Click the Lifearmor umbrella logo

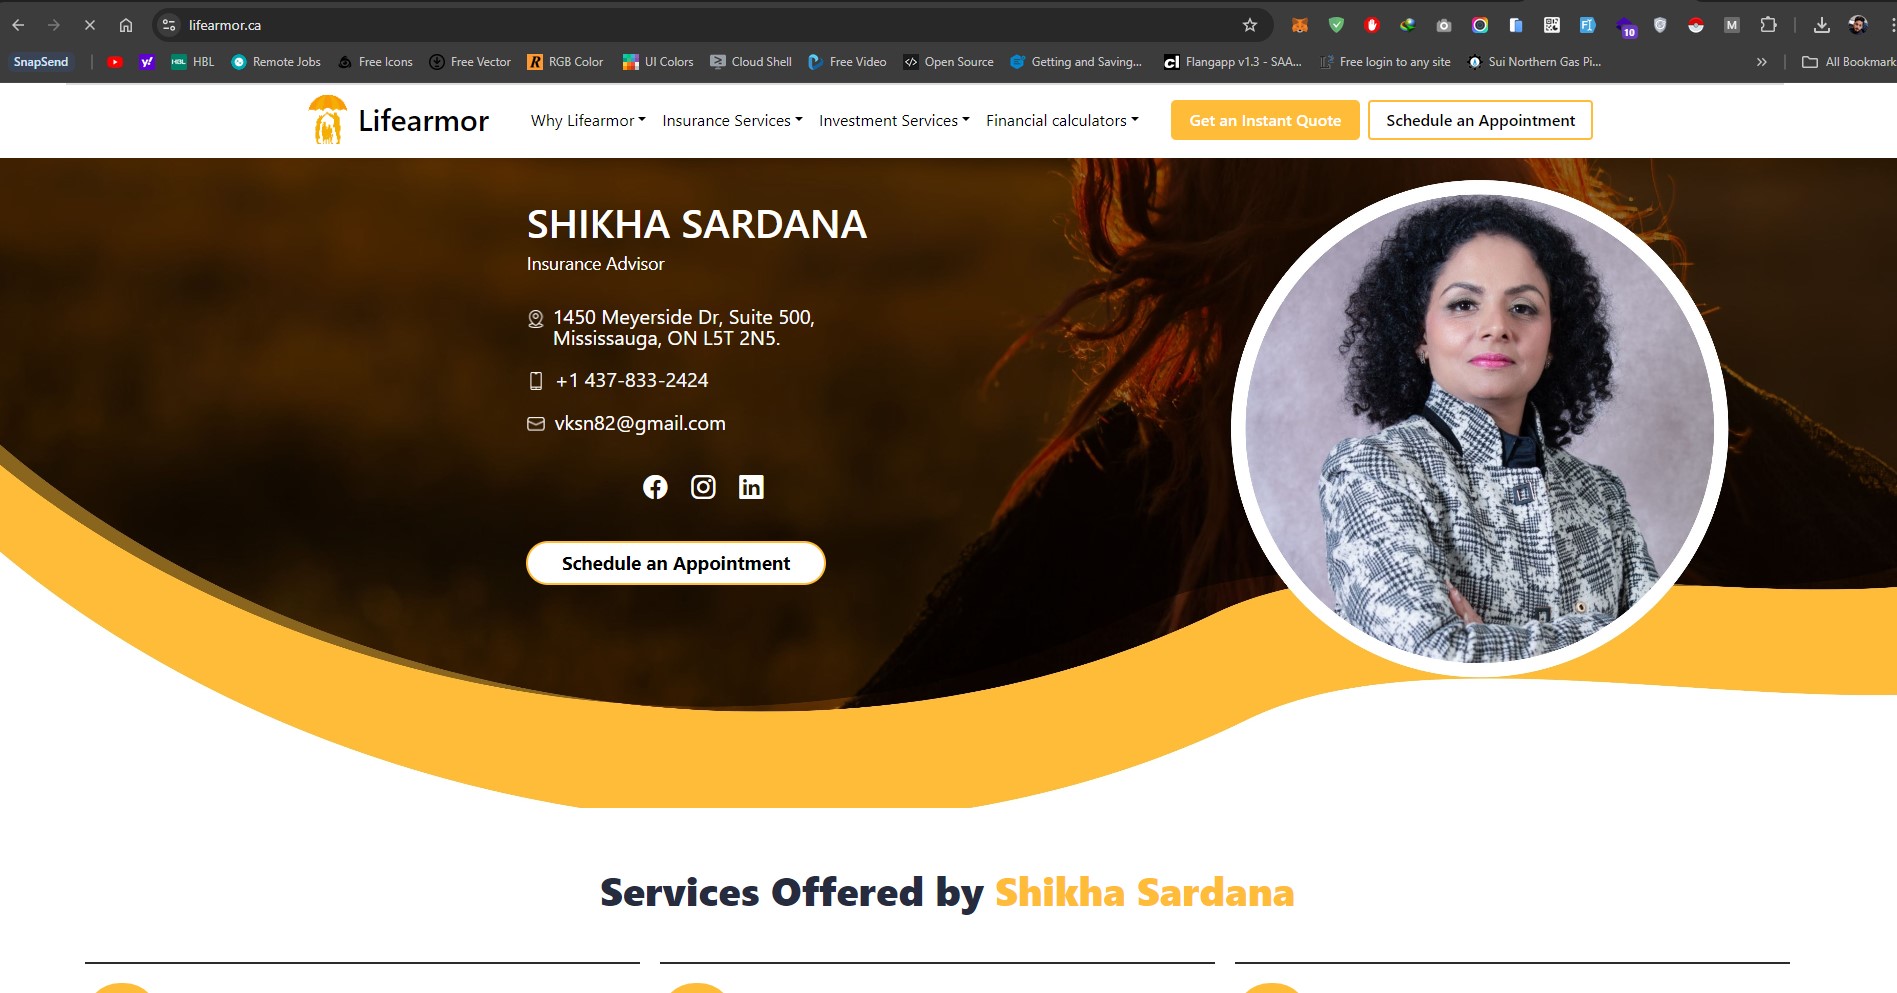pos(328,120)
